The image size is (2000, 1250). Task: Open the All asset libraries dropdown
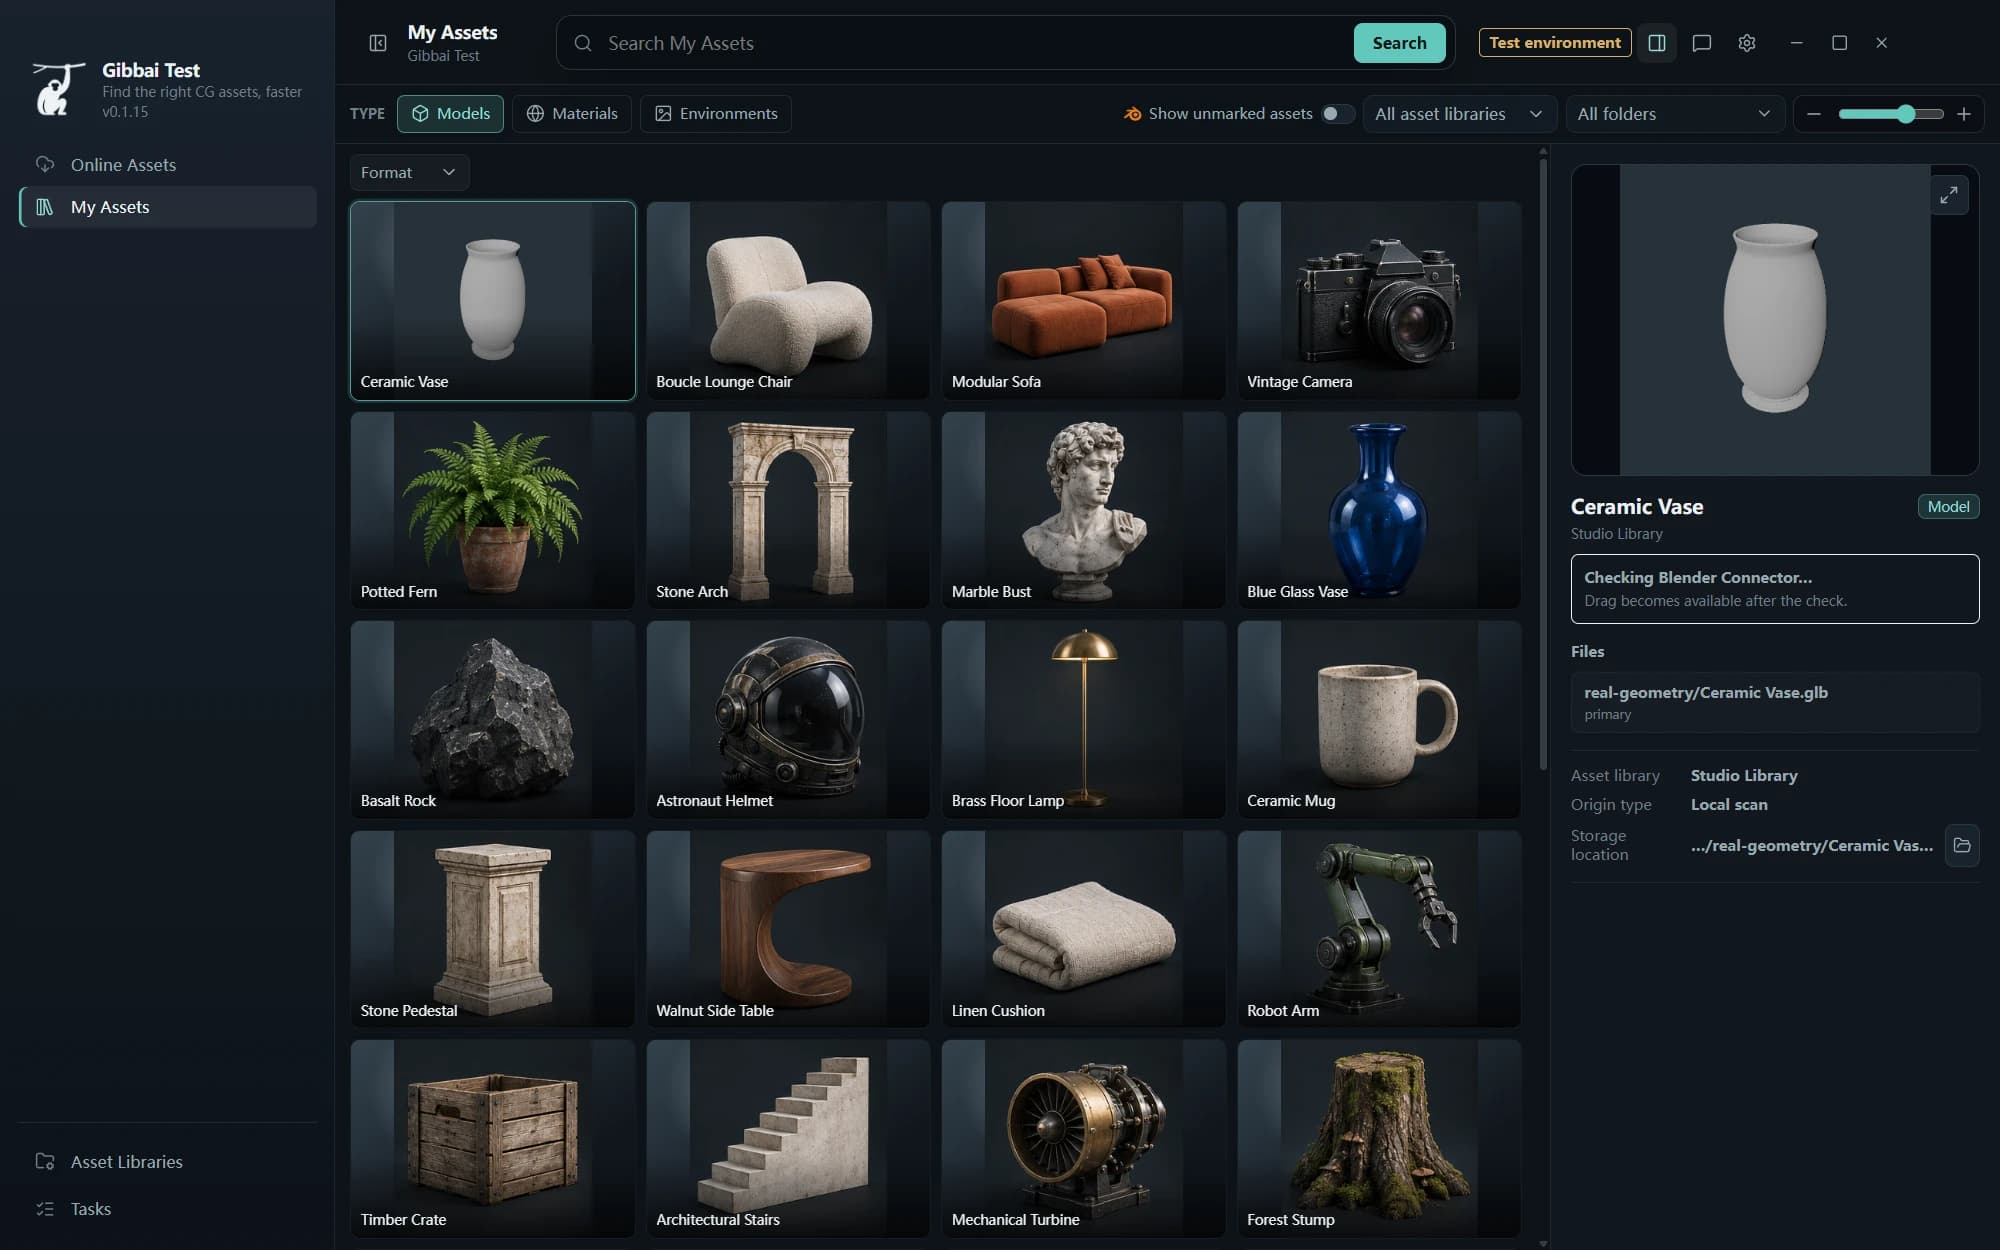1459,114
